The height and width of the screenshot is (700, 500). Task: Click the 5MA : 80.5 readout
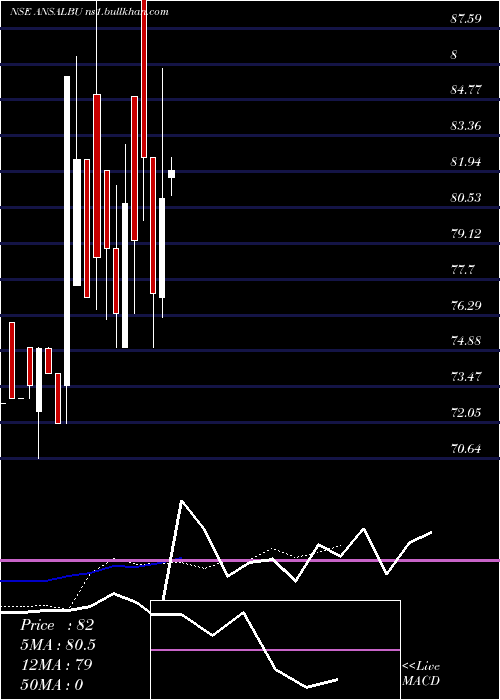(x=58, y=645)
